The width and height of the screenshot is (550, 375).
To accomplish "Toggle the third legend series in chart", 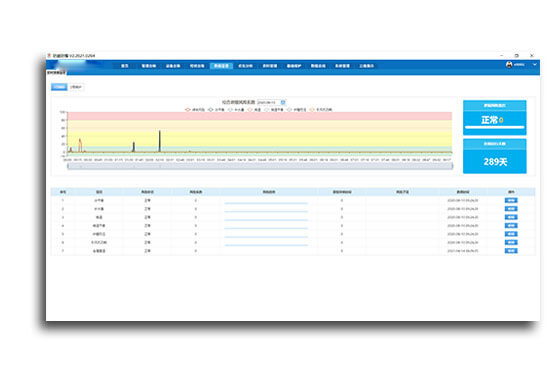I will pos(236,110).
